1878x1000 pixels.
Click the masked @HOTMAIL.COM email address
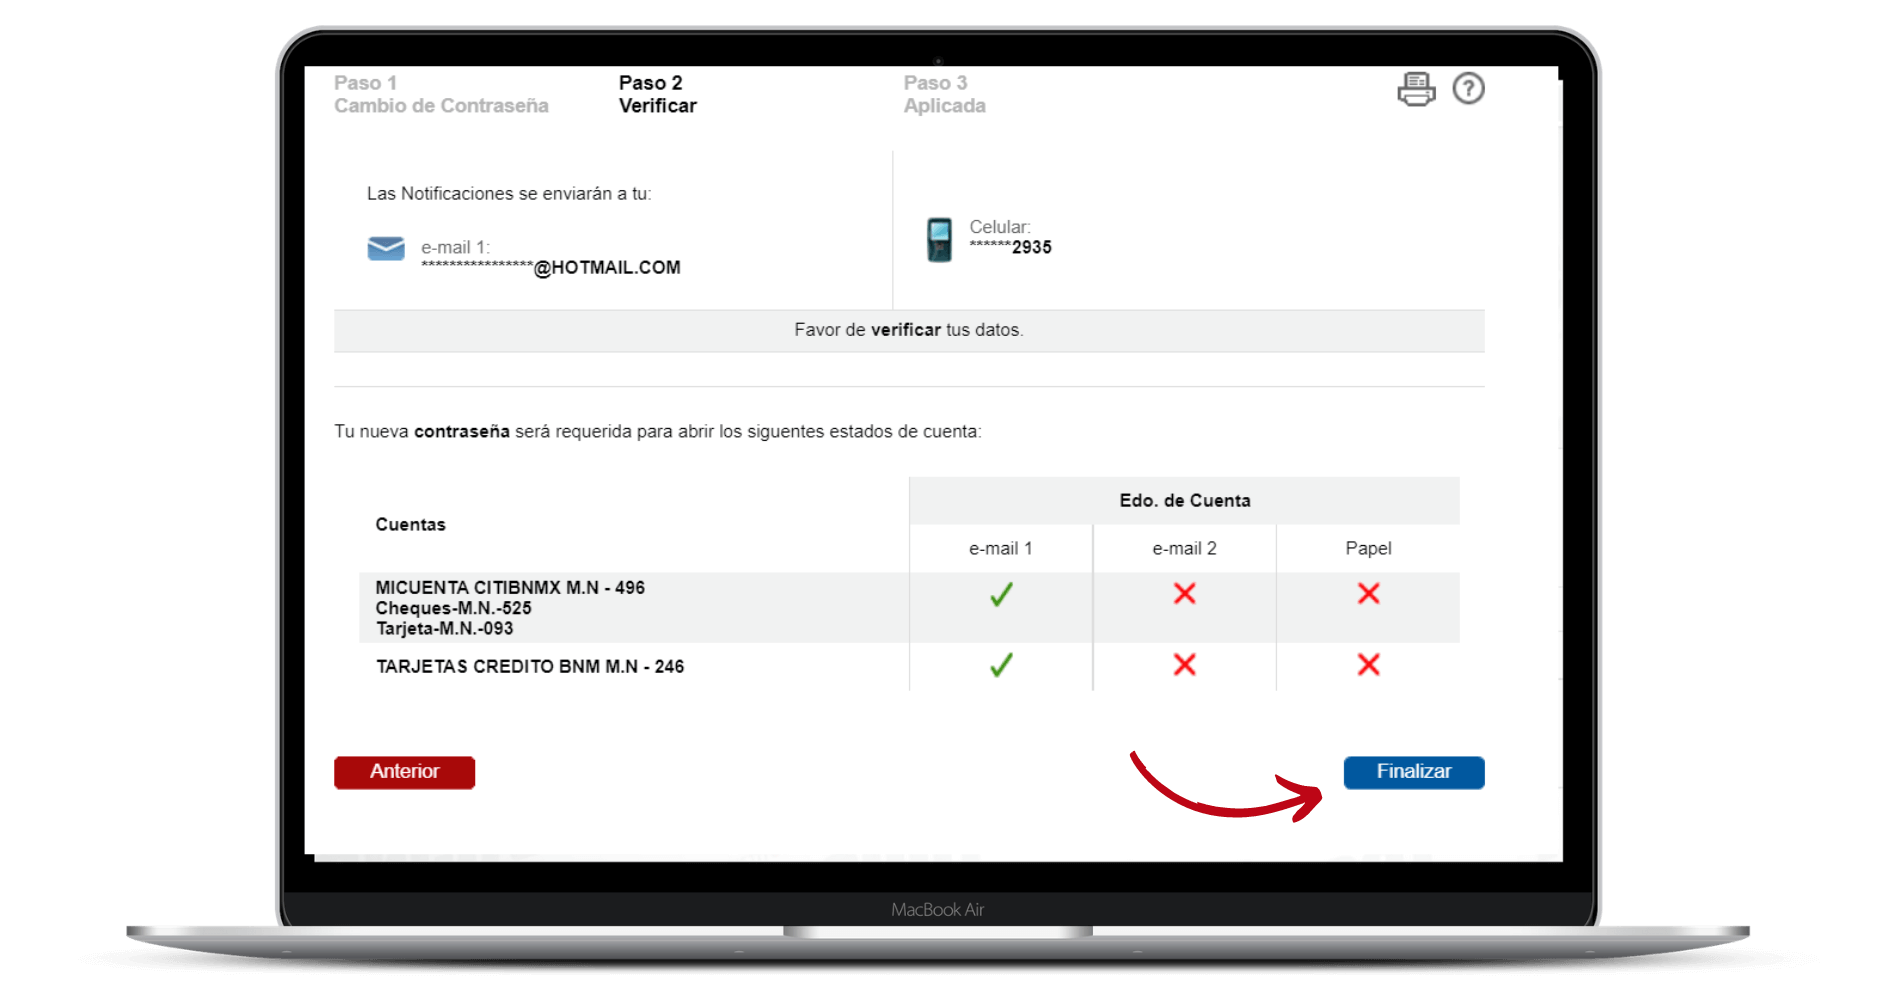551,268
